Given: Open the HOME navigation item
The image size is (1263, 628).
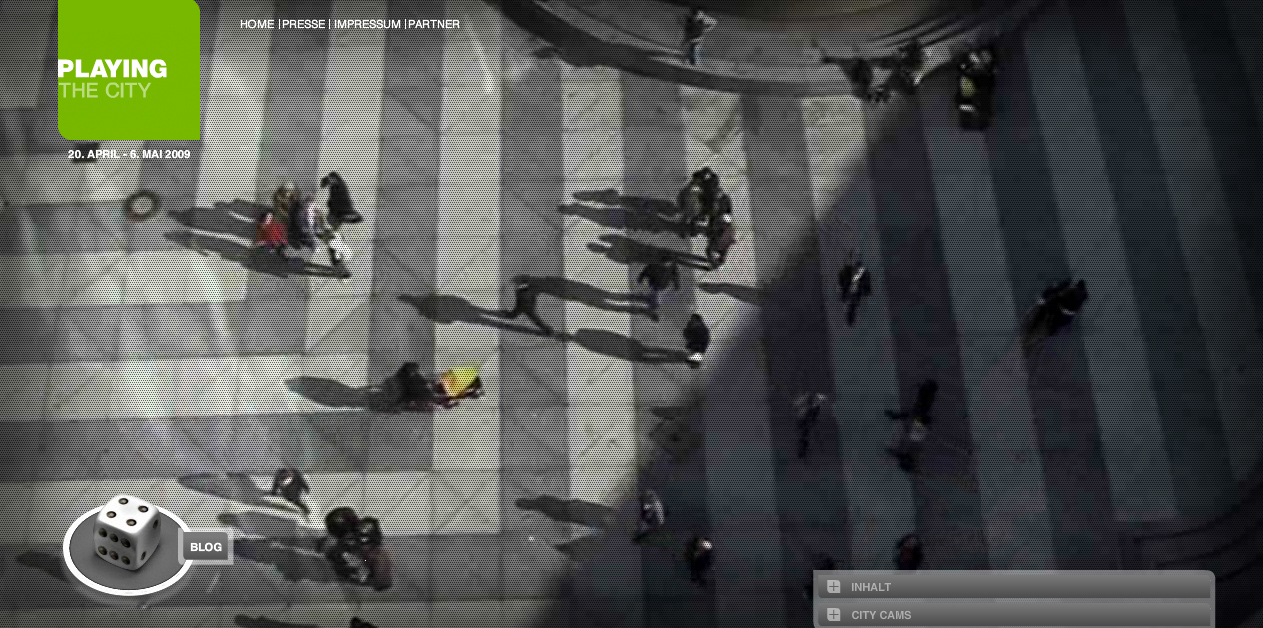Looking at the screenshot, I should click(x=257, y=24).
